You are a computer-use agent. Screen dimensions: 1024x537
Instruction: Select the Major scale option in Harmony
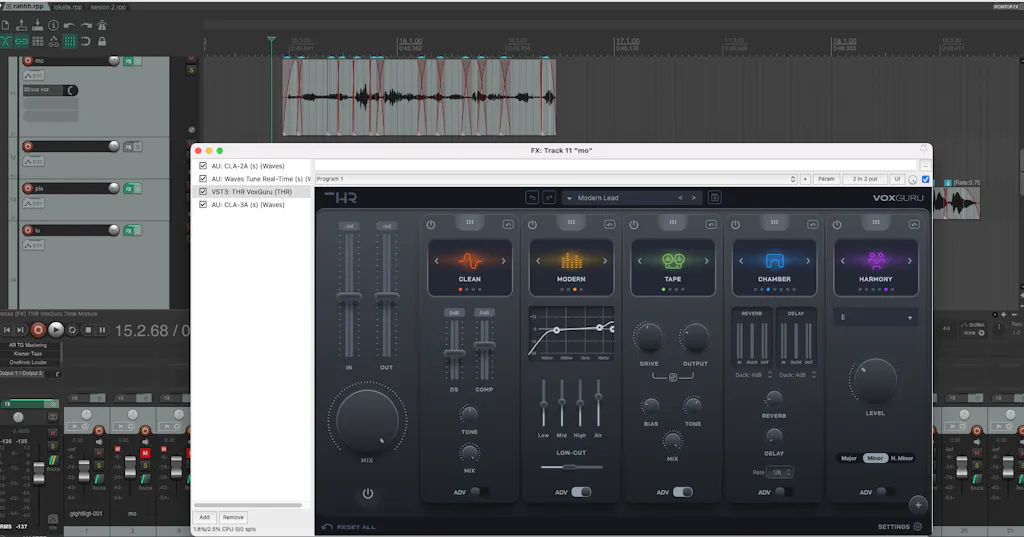(x=848, y=458)
